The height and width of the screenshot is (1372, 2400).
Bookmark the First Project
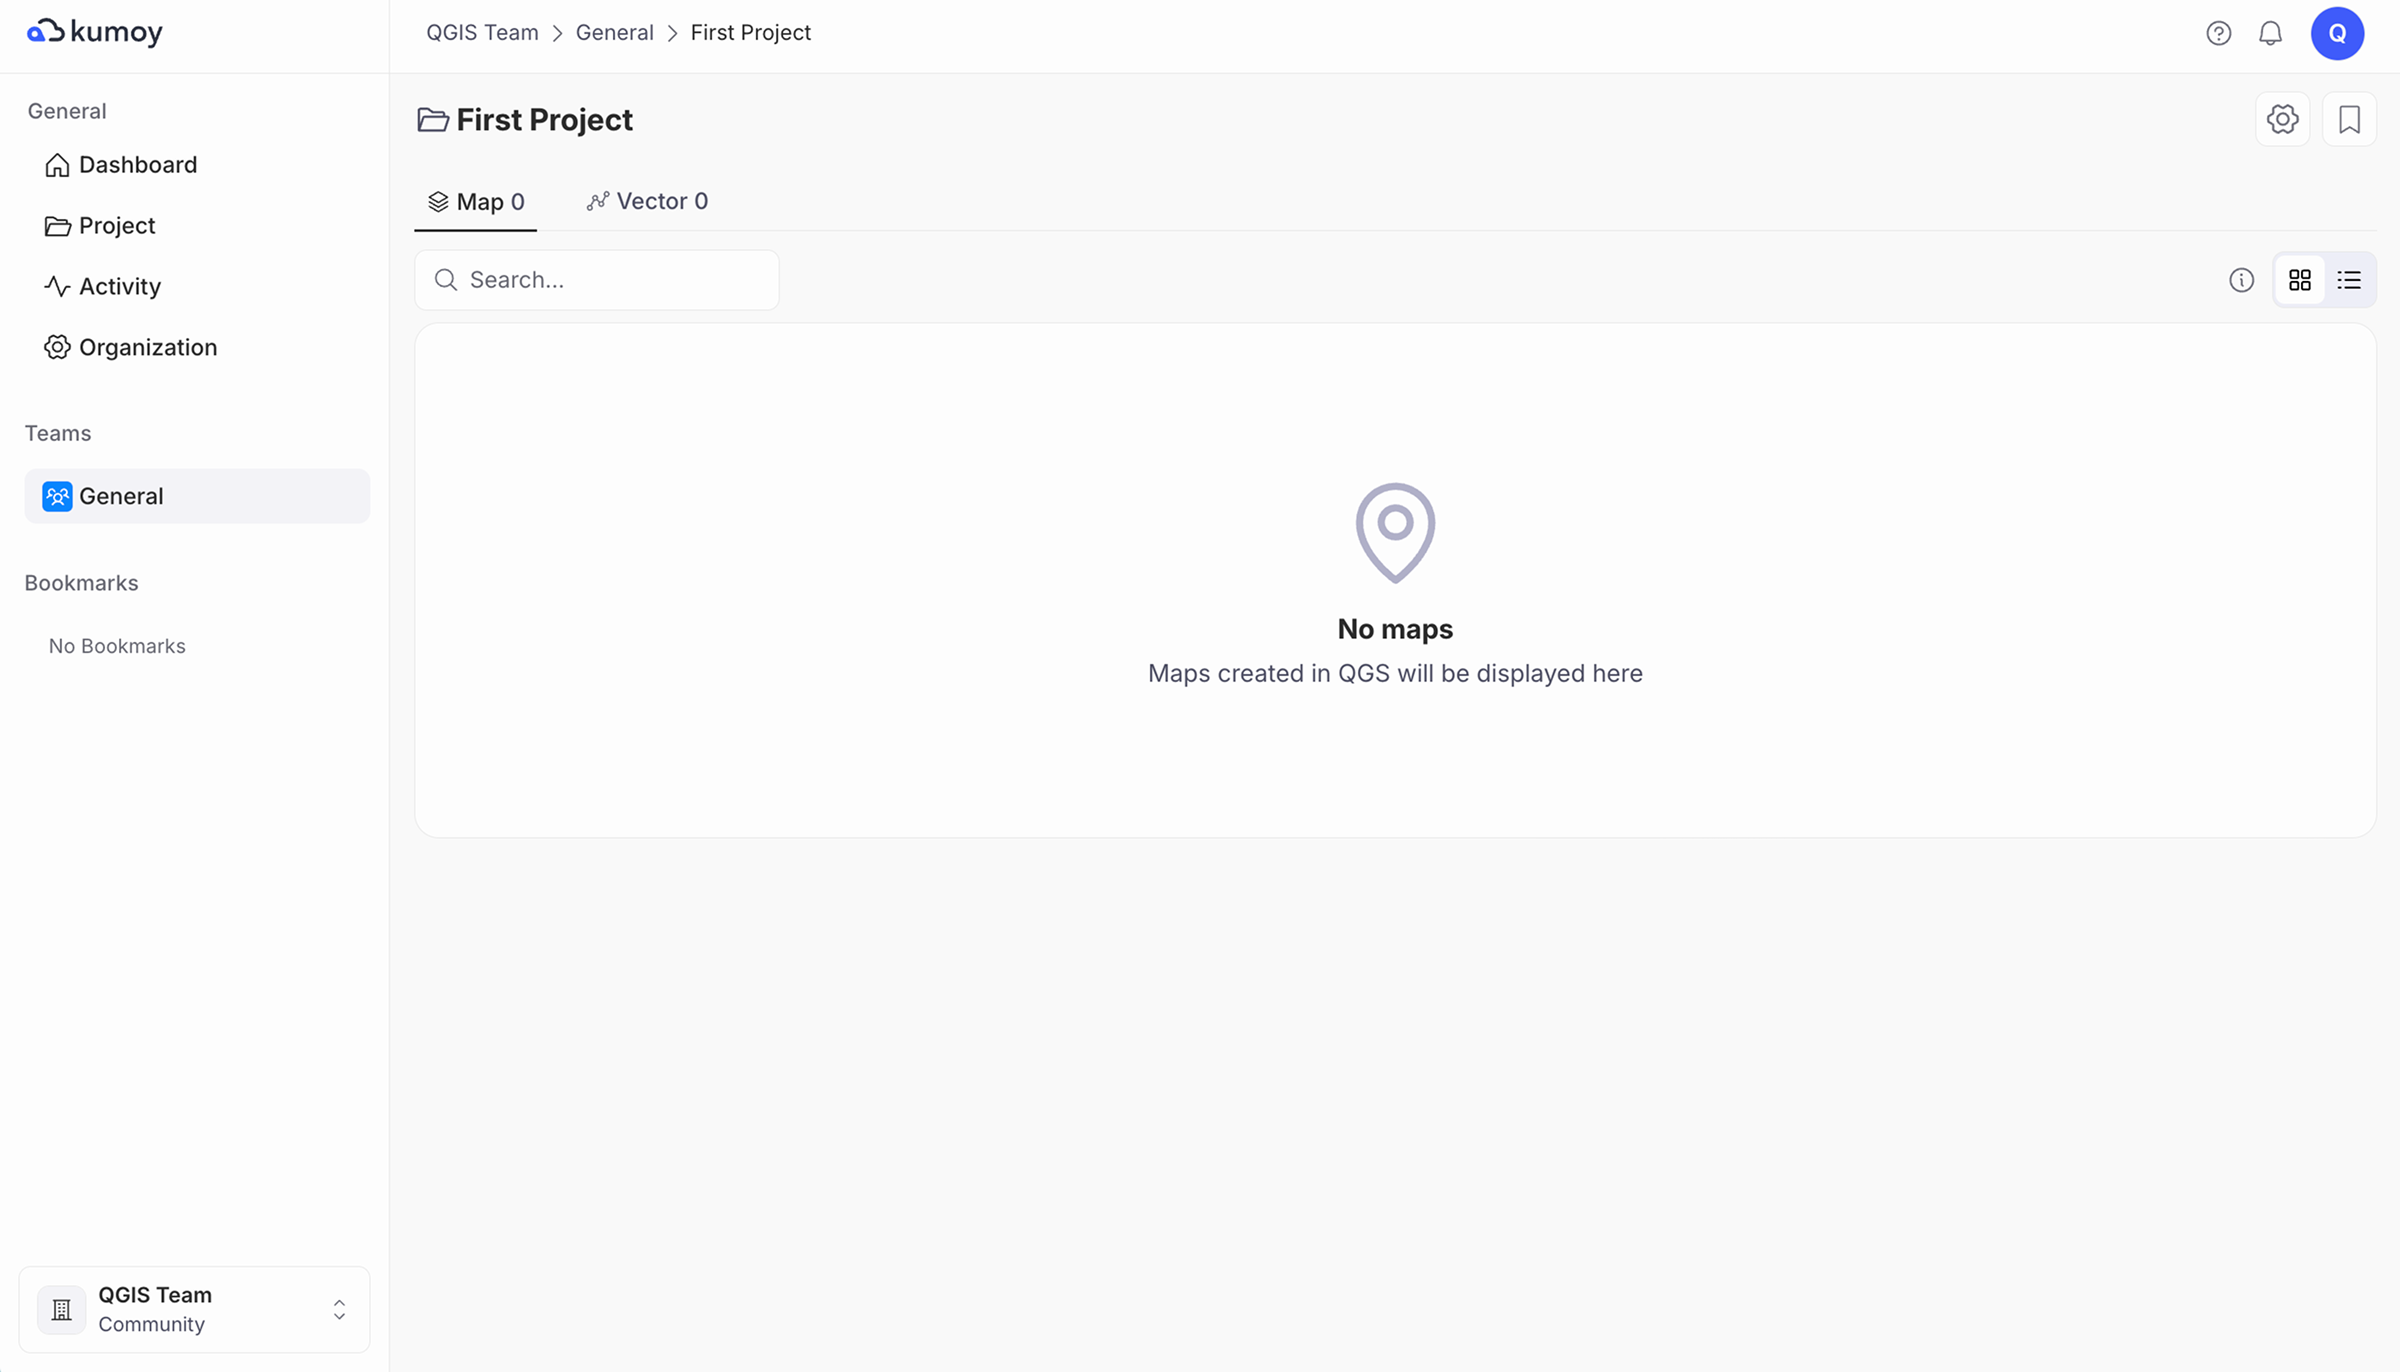pos(2349,120)
